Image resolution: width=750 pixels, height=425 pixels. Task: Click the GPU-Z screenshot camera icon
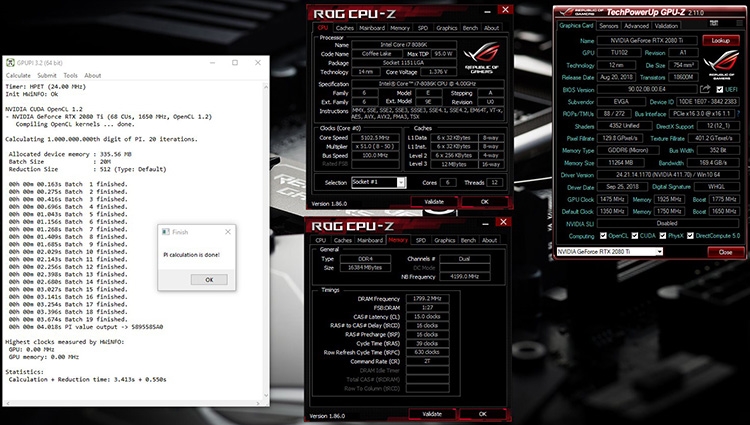(714, 23)
